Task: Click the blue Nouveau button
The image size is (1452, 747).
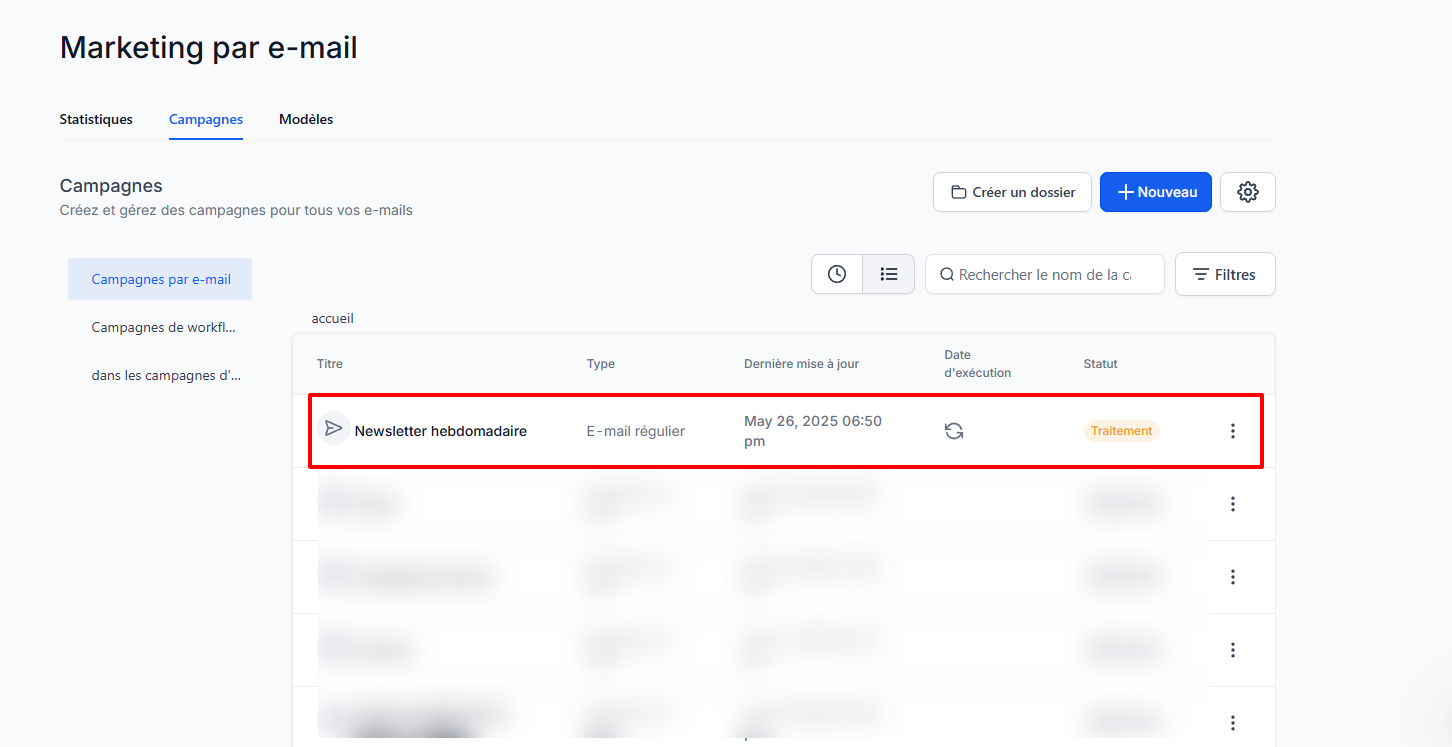Action: [x=1155, y=192]
